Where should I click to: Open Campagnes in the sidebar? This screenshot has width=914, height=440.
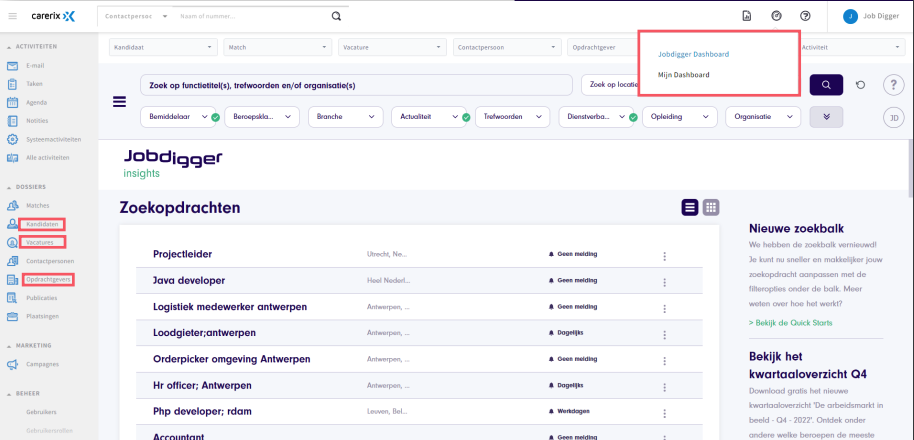42,364
